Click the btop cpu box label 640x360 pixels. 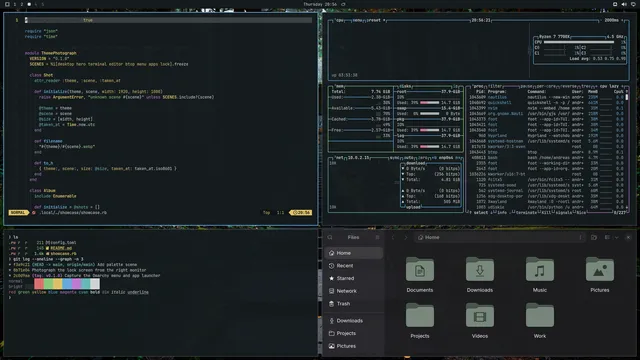coord(339,20)
